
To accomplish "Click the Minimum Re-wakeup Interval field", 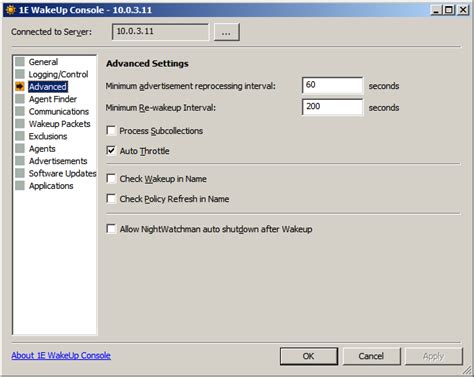I will (332, 107).
